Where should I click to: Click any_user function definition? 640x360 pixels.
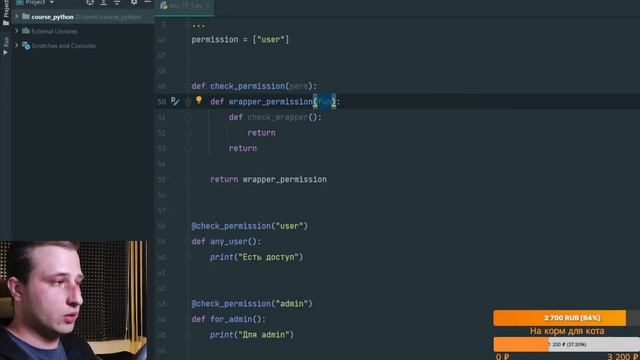click(x=226, y=242)
